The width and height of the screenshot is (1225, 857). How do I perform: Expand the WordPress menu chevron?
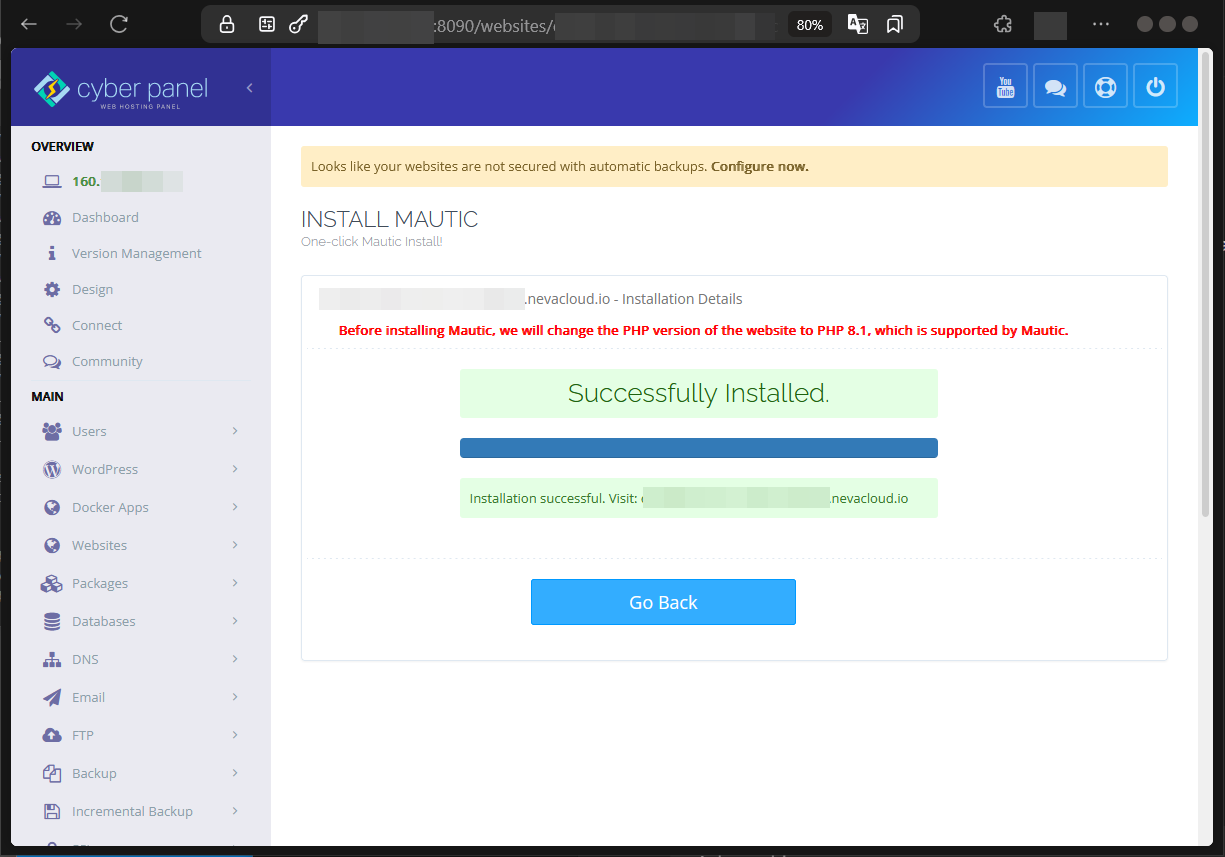(x=235, y=469)
